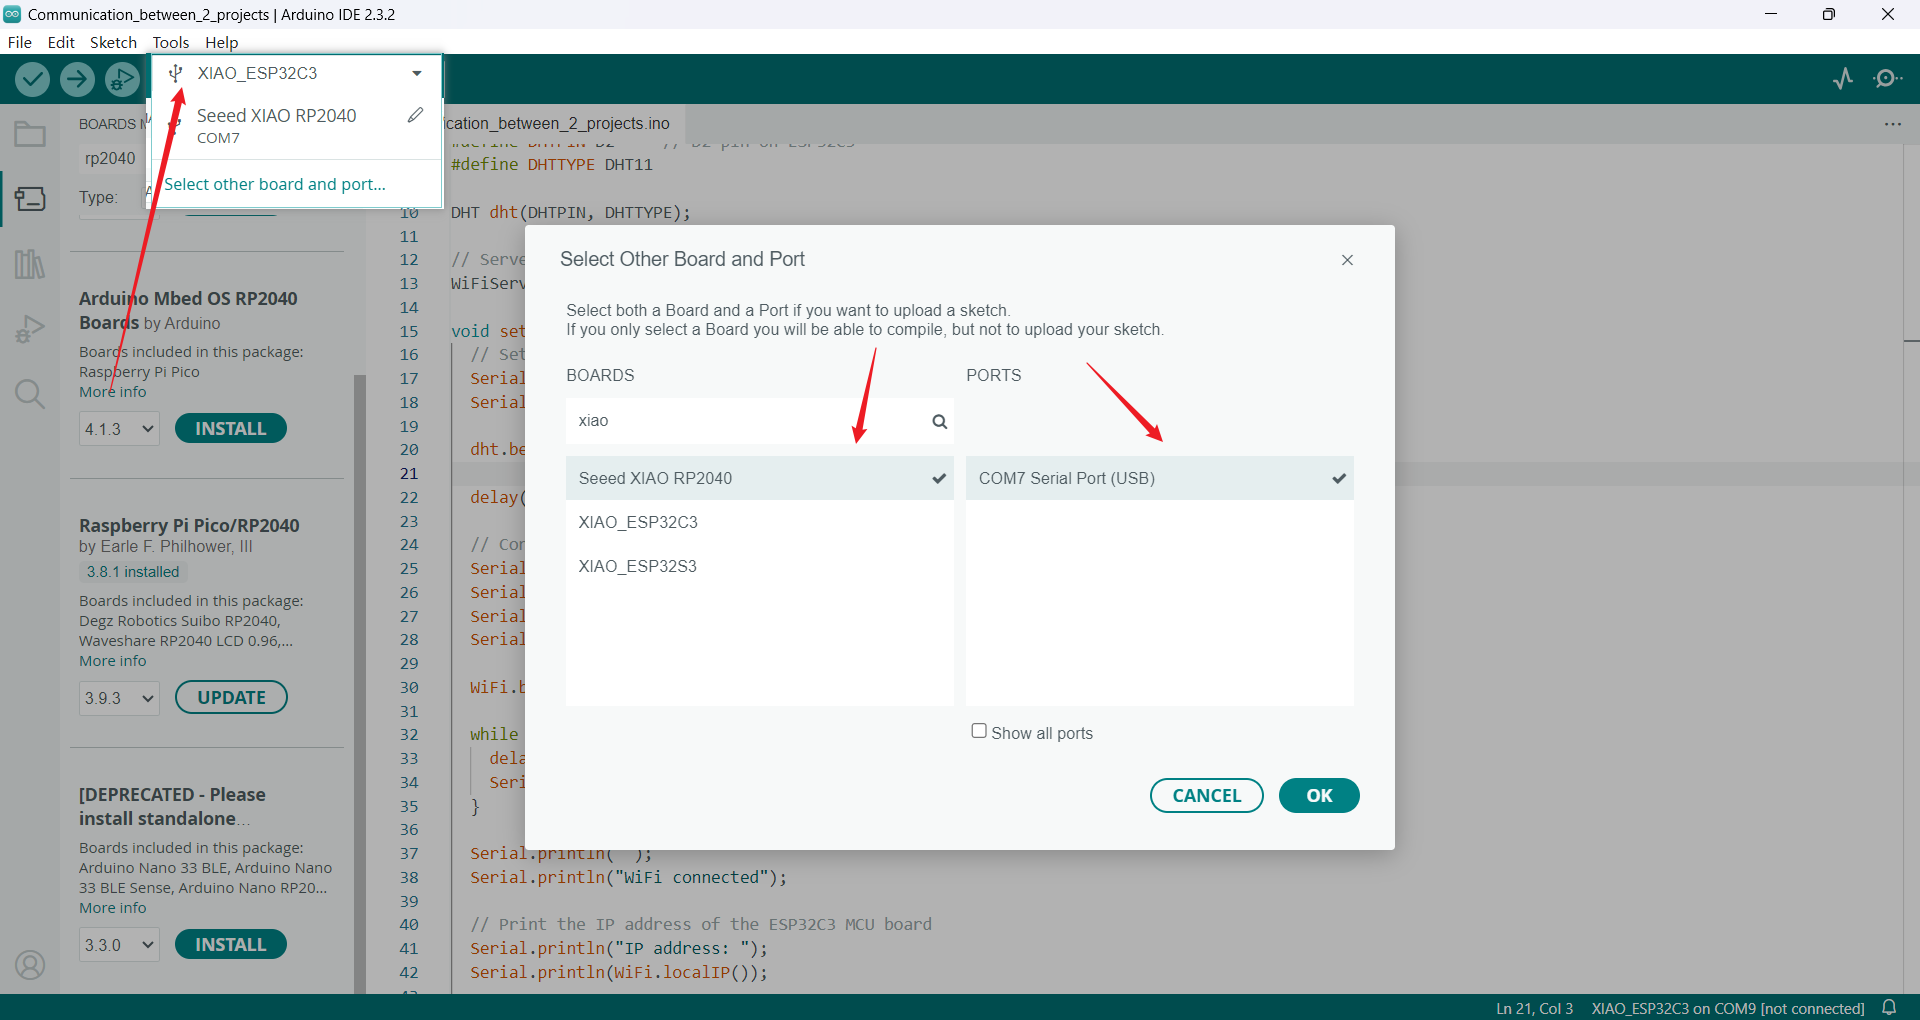Open More info for Arduino Mbed OS RP2040
This screenshot has width=1920, height=1020.
click(x=113, y=392)
